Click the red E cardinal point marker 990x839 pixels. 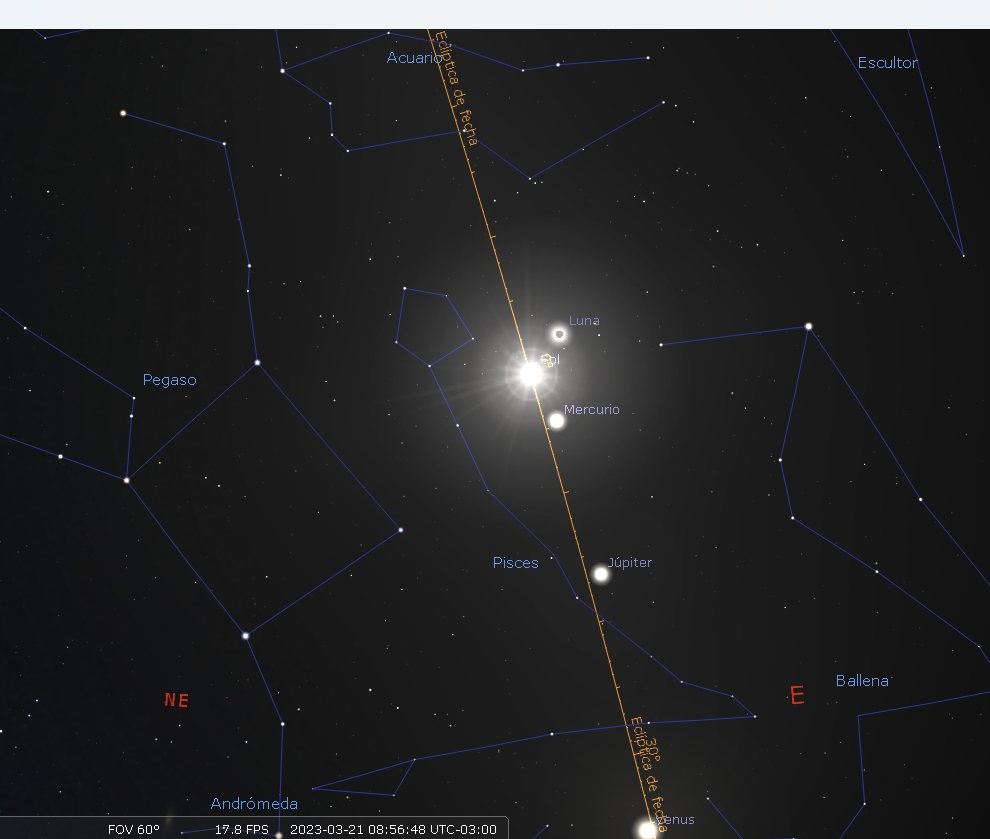pyautogui.click(x=797, y=696)
